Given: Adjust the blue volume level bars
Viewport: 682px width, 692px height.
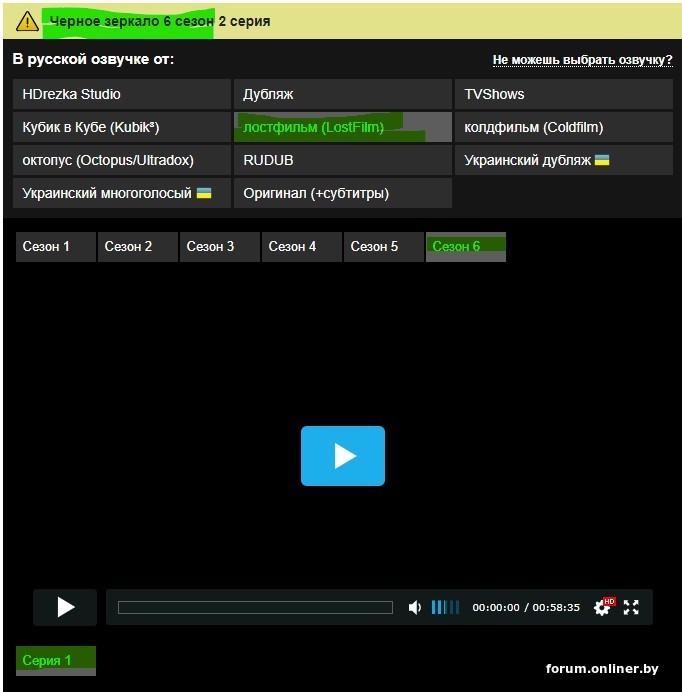Looking at the screenshot, I should [445, 607].
